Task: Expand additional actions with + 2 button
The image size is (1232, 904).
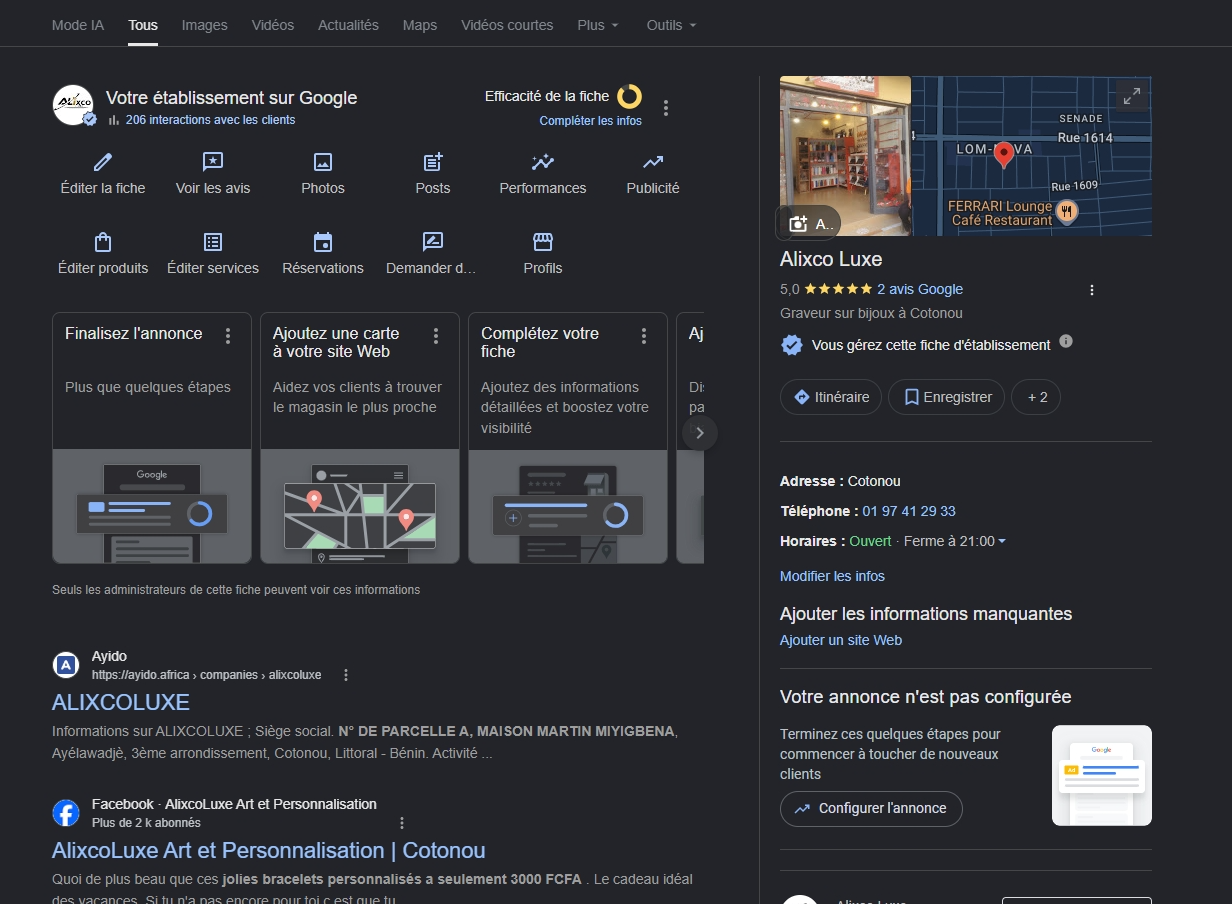Action: click(1036, 397)
